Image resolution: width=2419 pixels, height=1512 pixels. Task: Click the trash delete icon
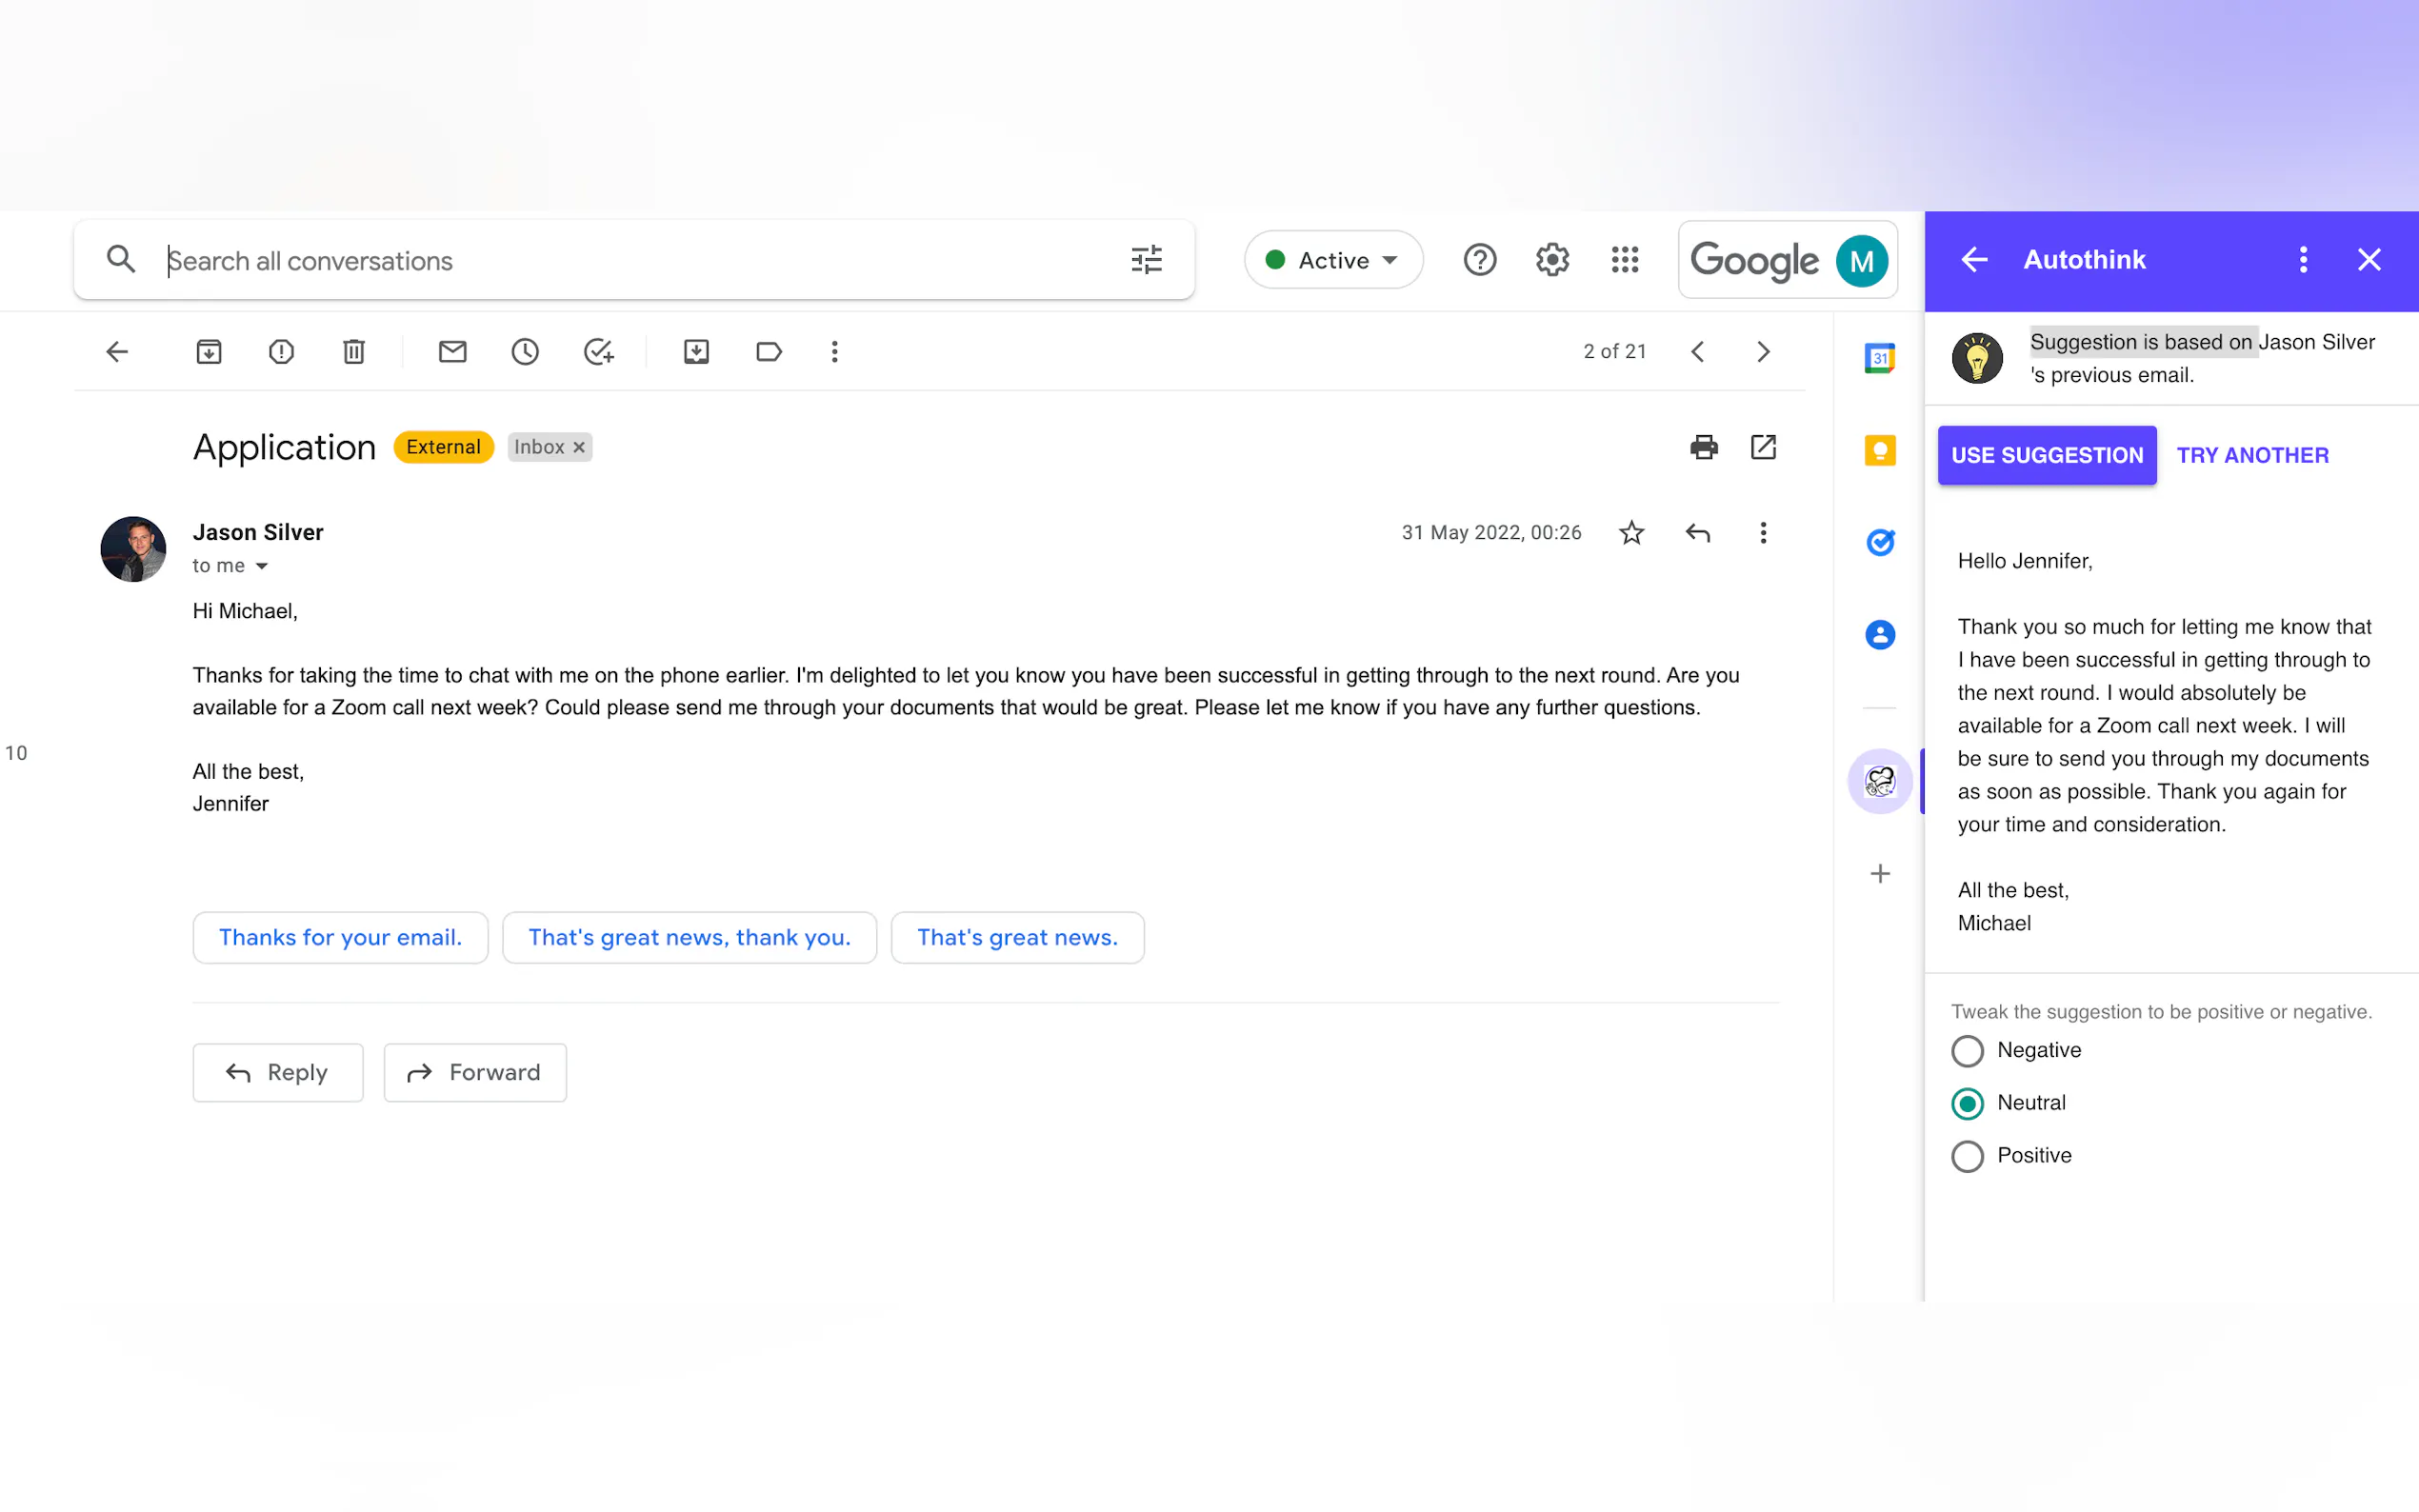(x=353, y=351)
